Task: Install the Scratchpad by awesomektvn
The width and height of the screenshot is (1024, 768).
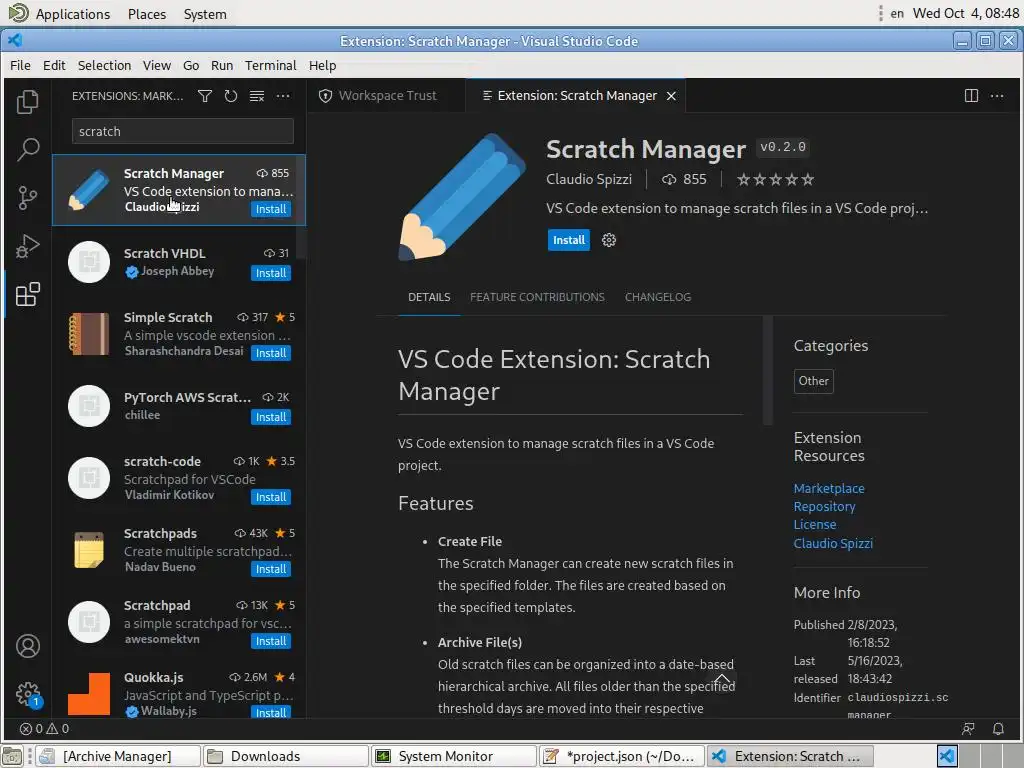Action: click(x=270, y=641)
